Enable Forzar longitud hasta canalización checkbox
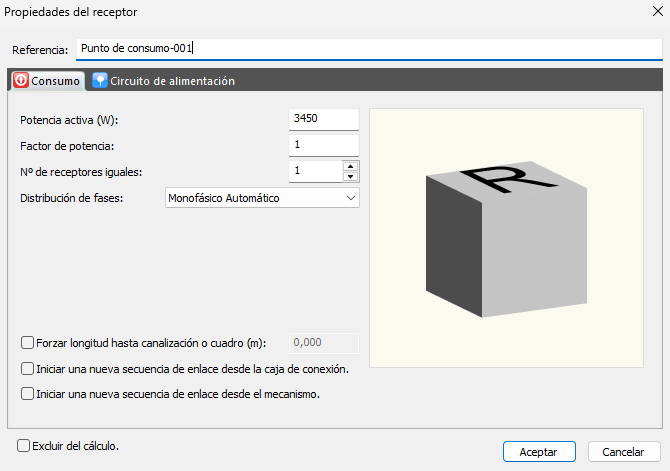 tap(27, 343)
